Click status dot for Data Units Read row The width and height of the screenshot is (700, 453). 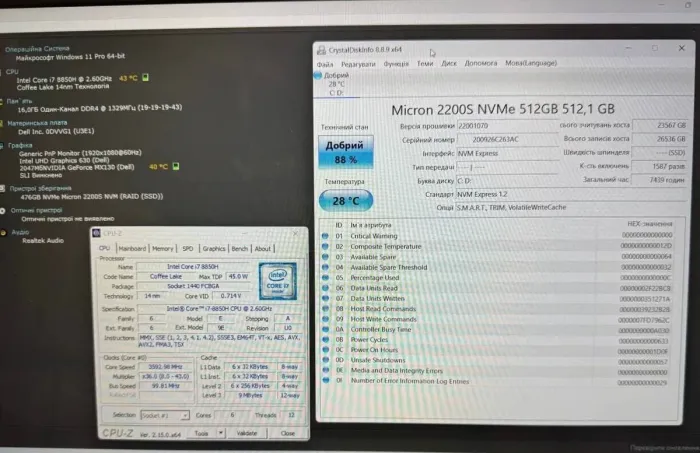click(x=325, y=288)
